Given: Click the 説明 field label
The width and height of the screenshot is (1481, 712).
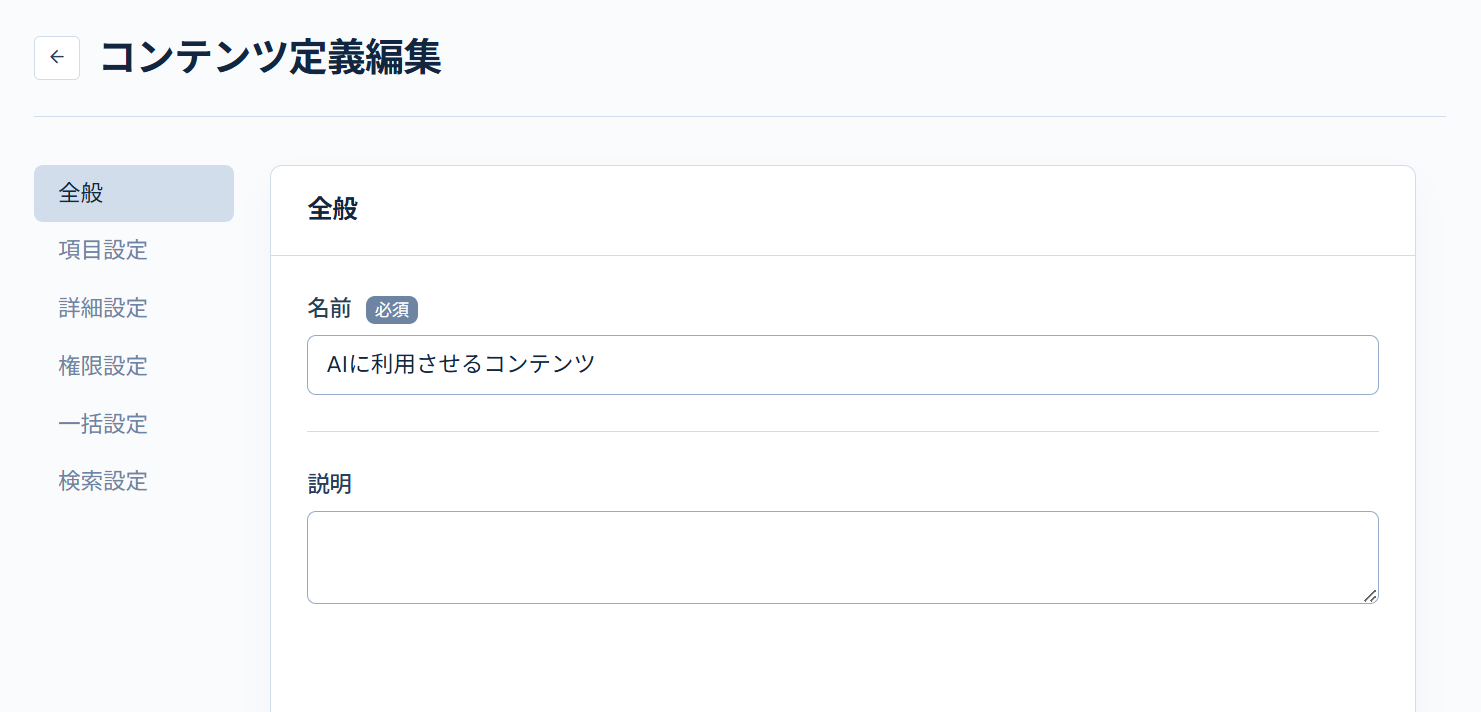Looking at the screenshot, I should click(x=328, y=484).
